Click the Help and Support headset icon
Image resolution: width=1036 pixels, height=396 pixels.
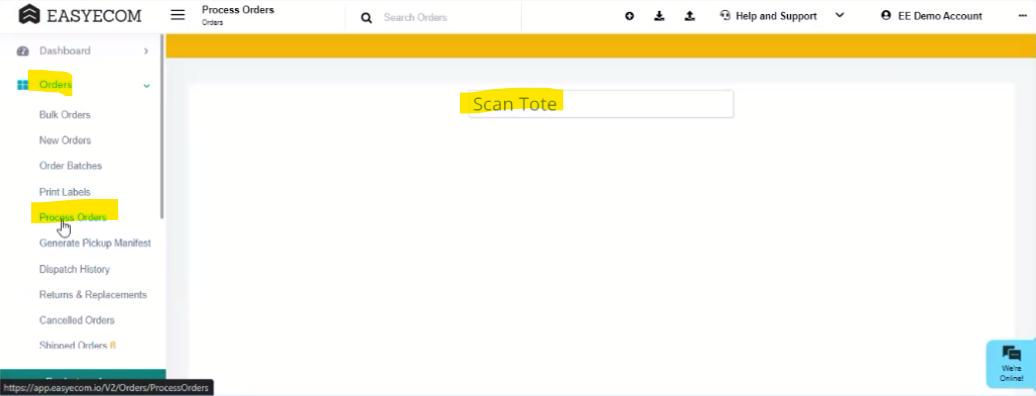click(x=725, y=16)
